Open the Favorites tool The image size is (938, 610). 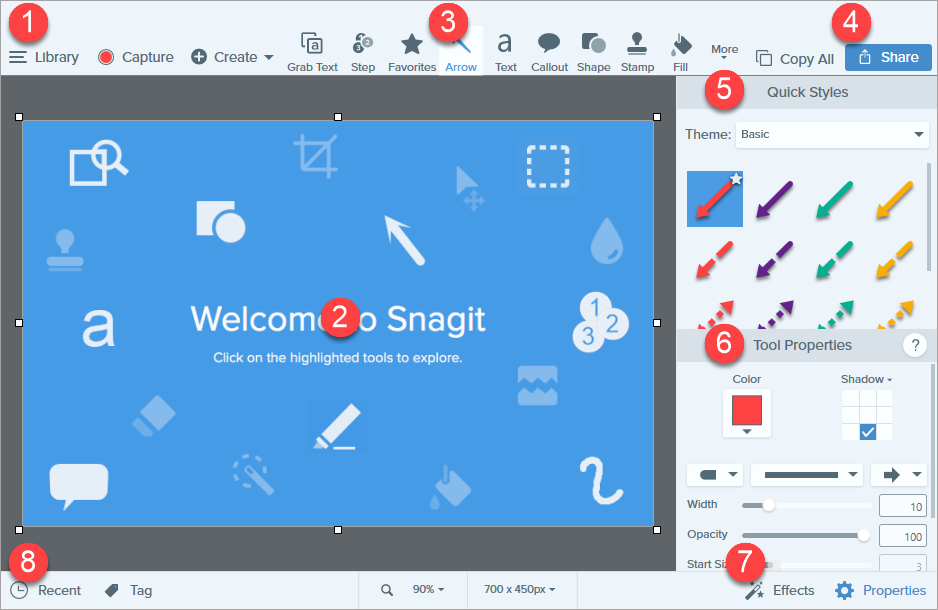tap(412, 53)
